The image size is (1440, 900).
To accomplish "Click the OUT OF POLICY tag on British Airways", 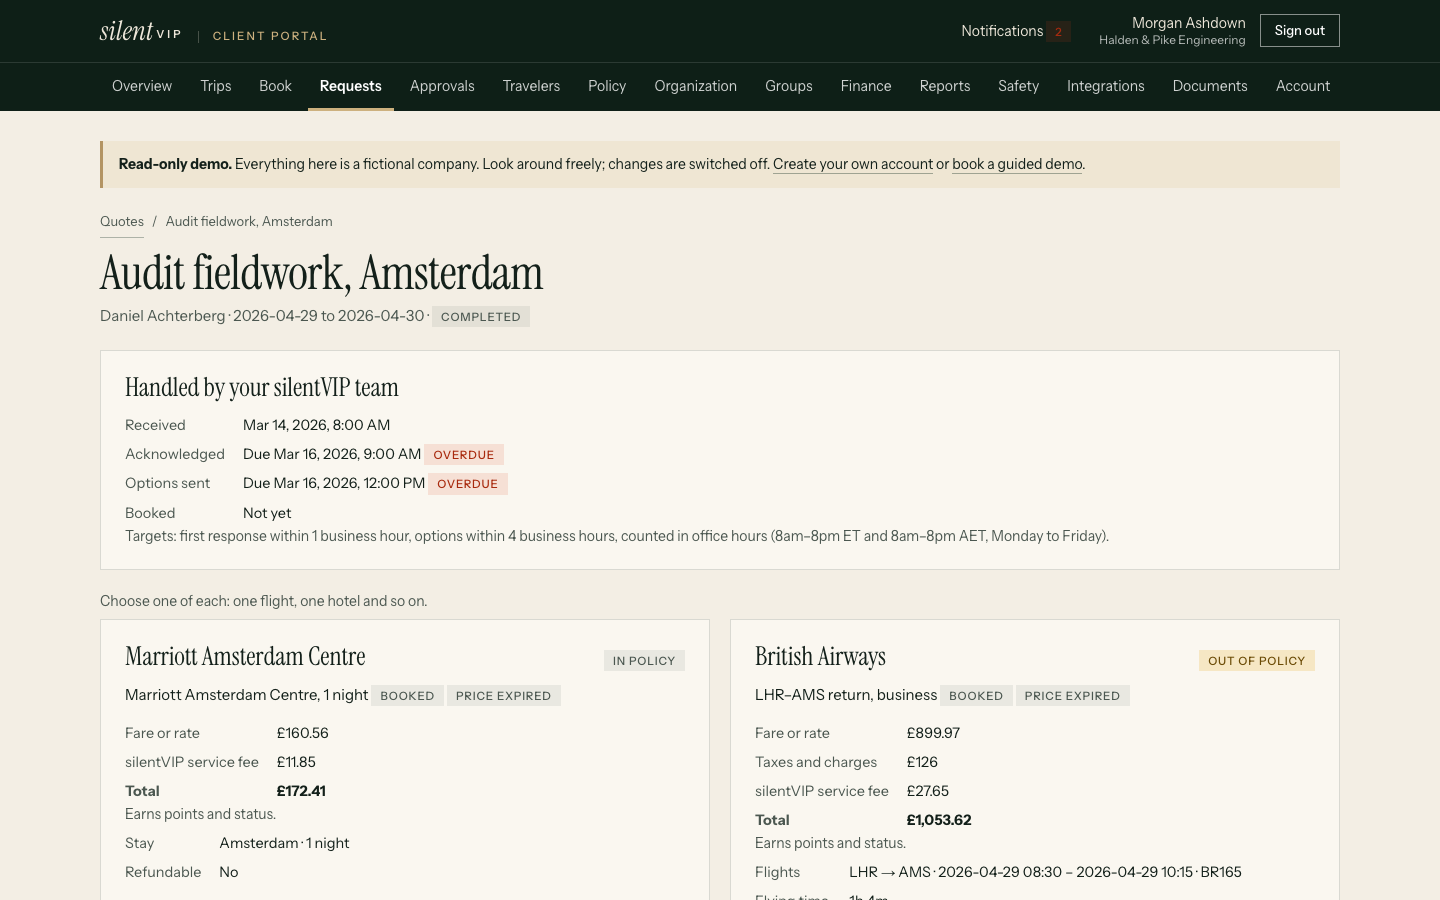I will pyautogui.click(x=1257, y=661).
